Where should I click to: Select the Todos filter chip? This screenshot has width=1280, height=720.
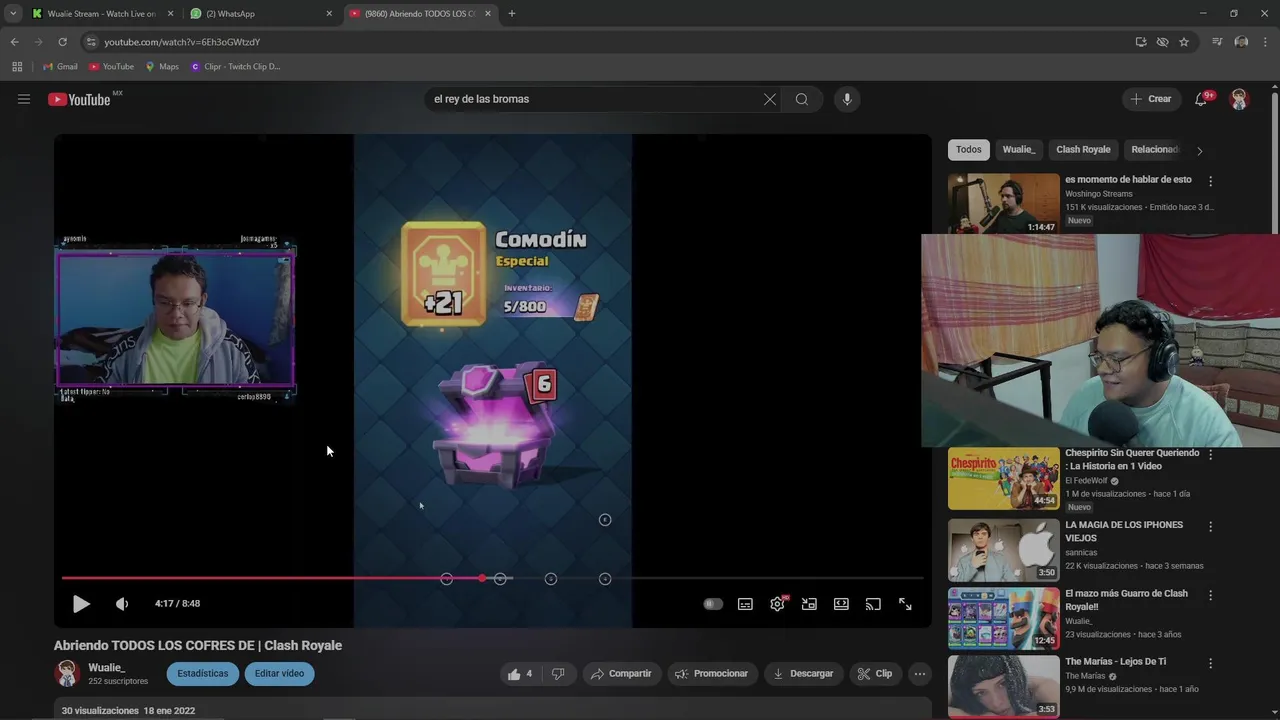(x=968, y=149)
